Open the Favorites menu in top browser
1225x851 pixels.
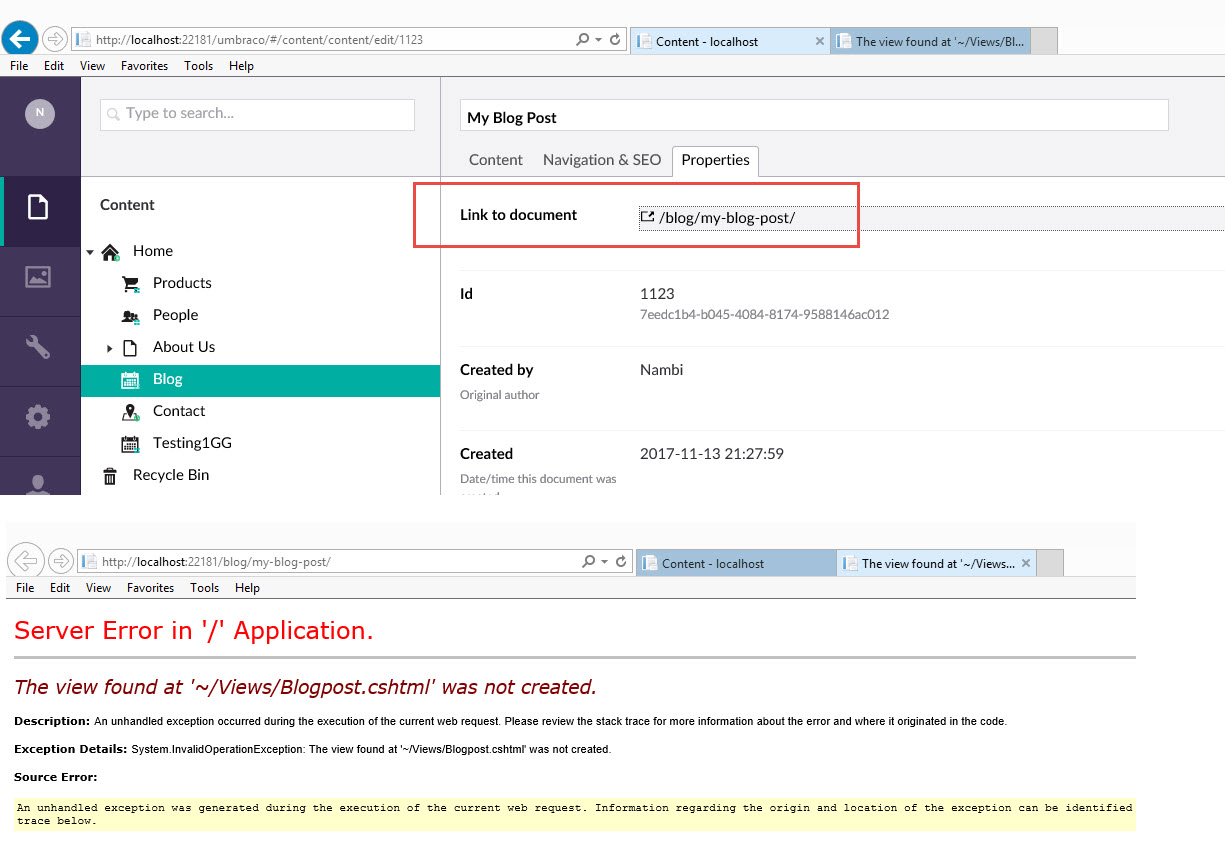click(144, 66)
